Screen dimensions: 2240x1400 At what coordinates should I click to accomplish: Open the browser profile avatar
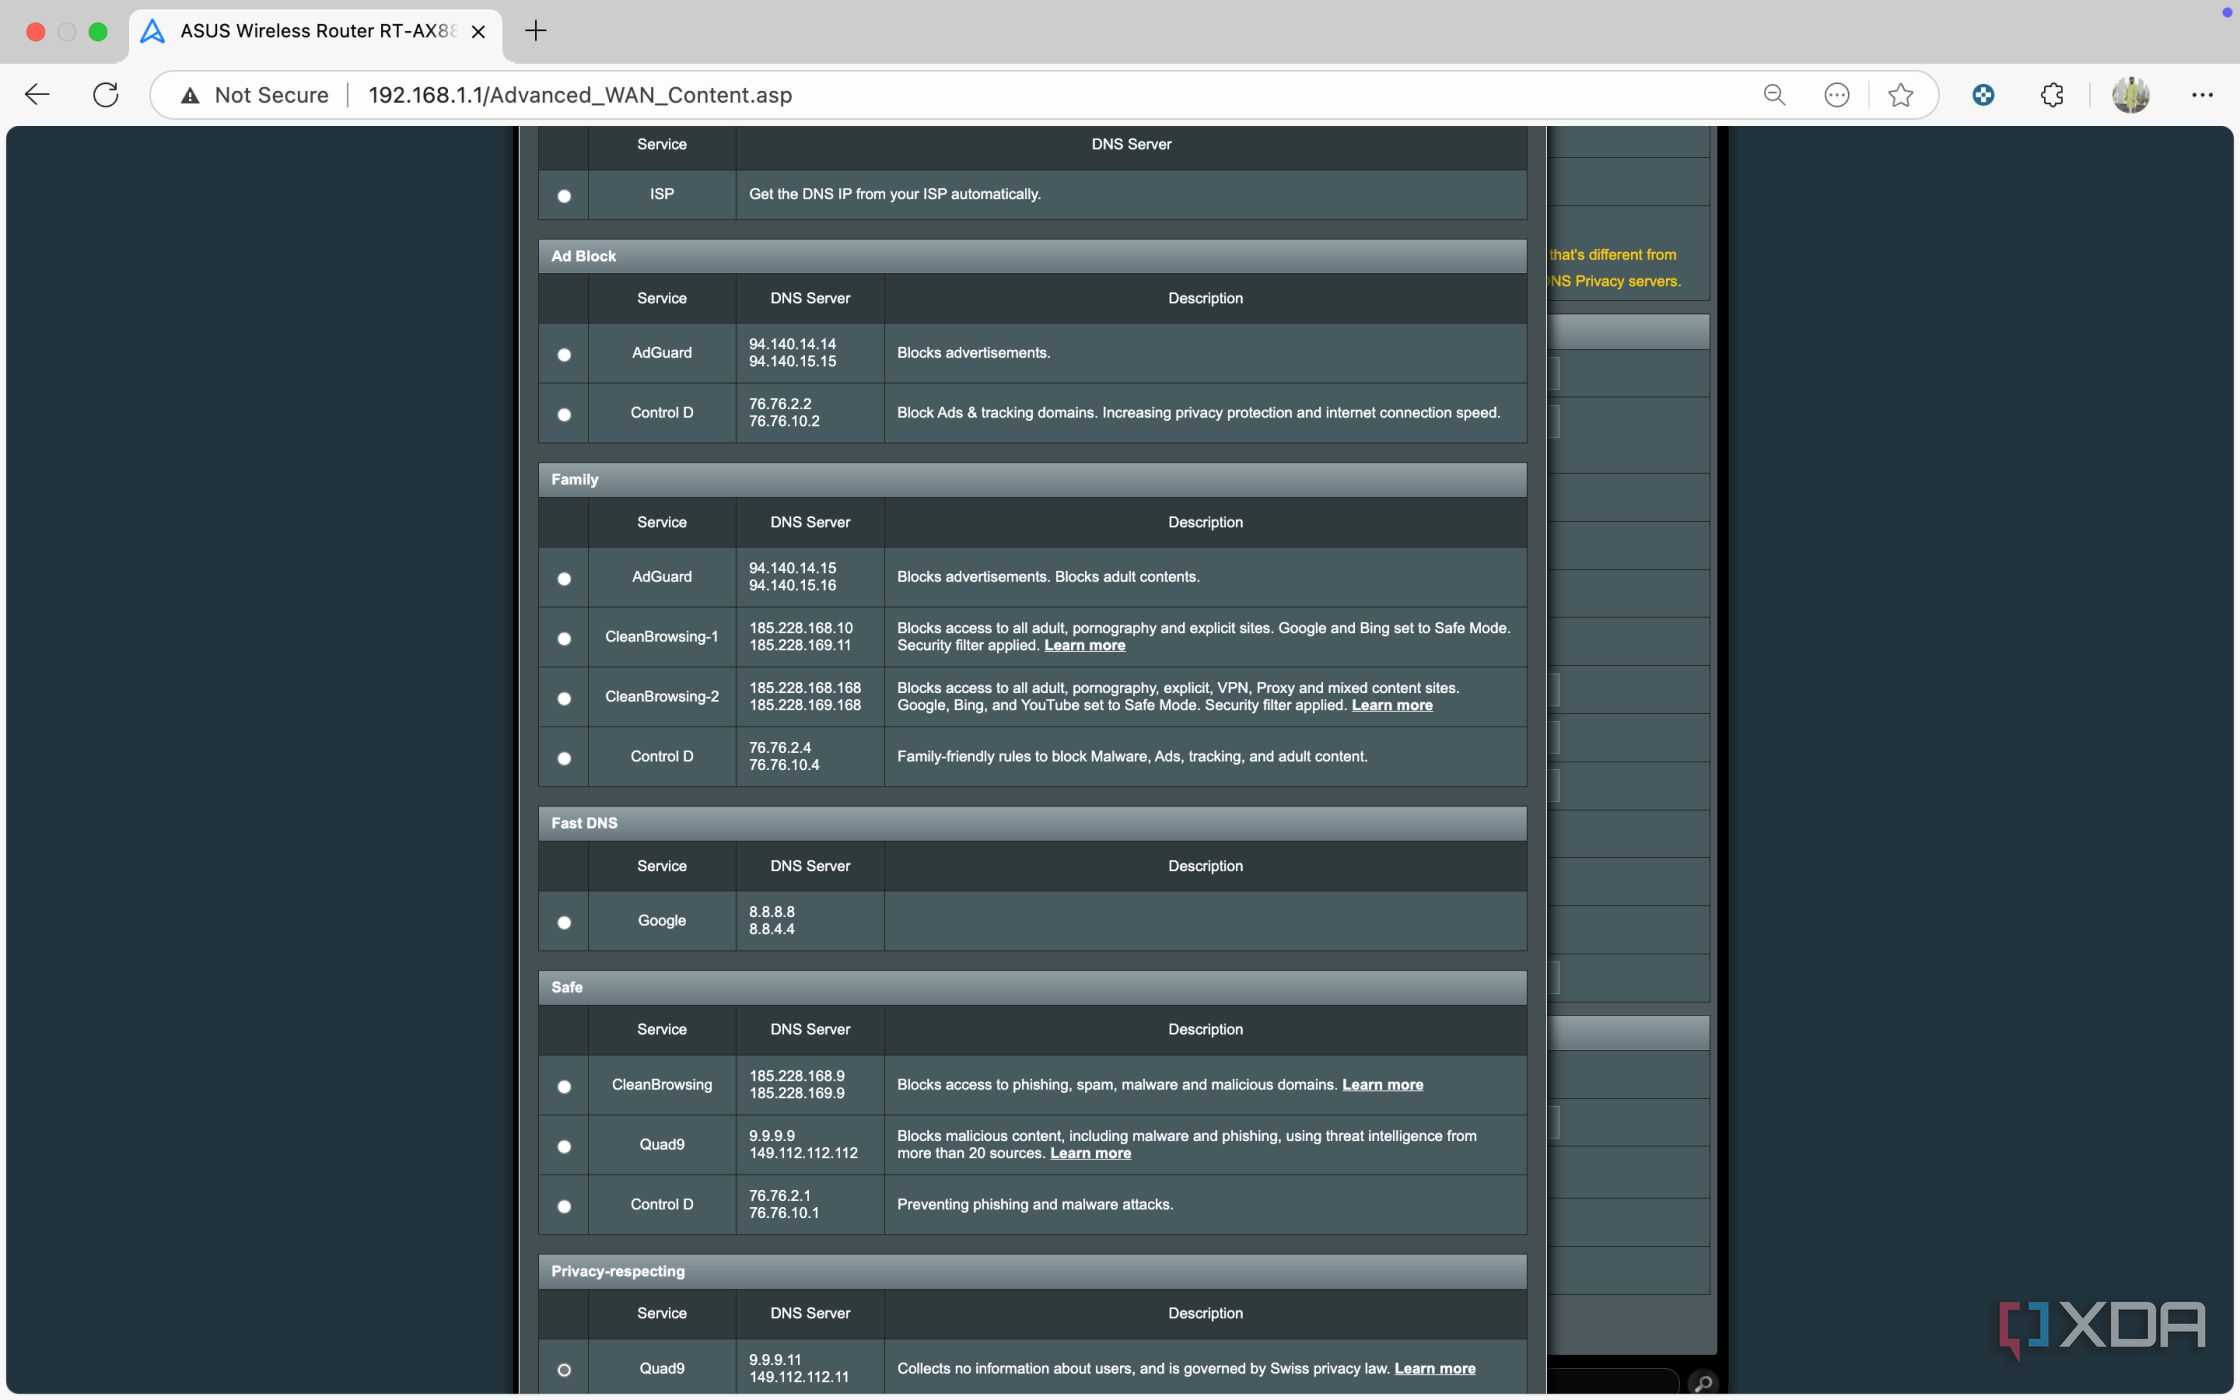(2130, 95)
